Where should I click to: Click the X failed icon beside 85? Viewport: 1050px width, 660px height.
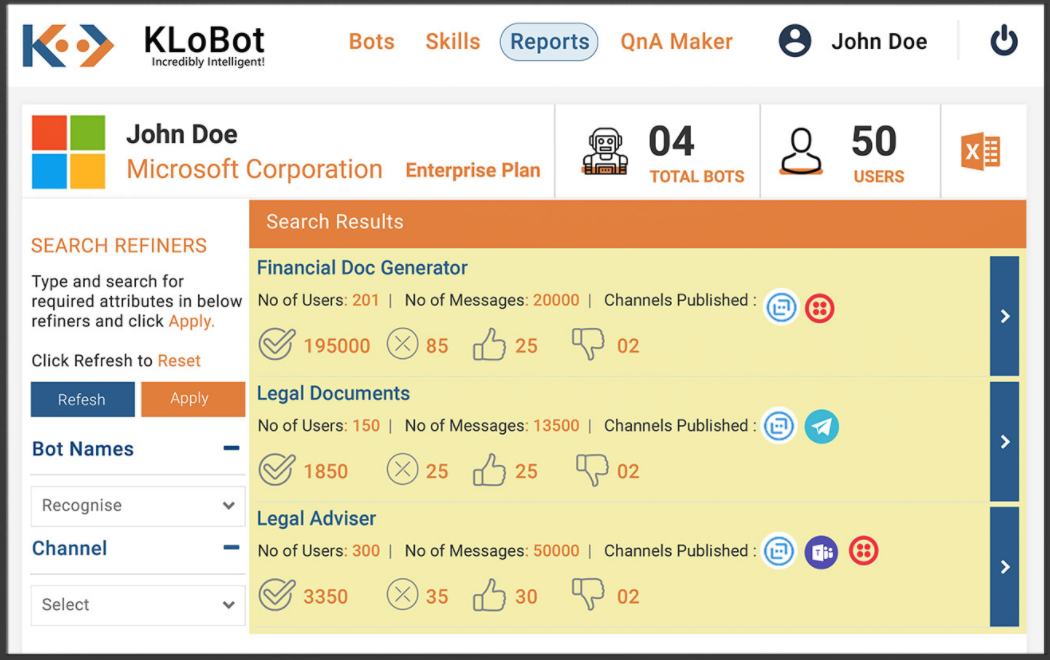(402, 344)
